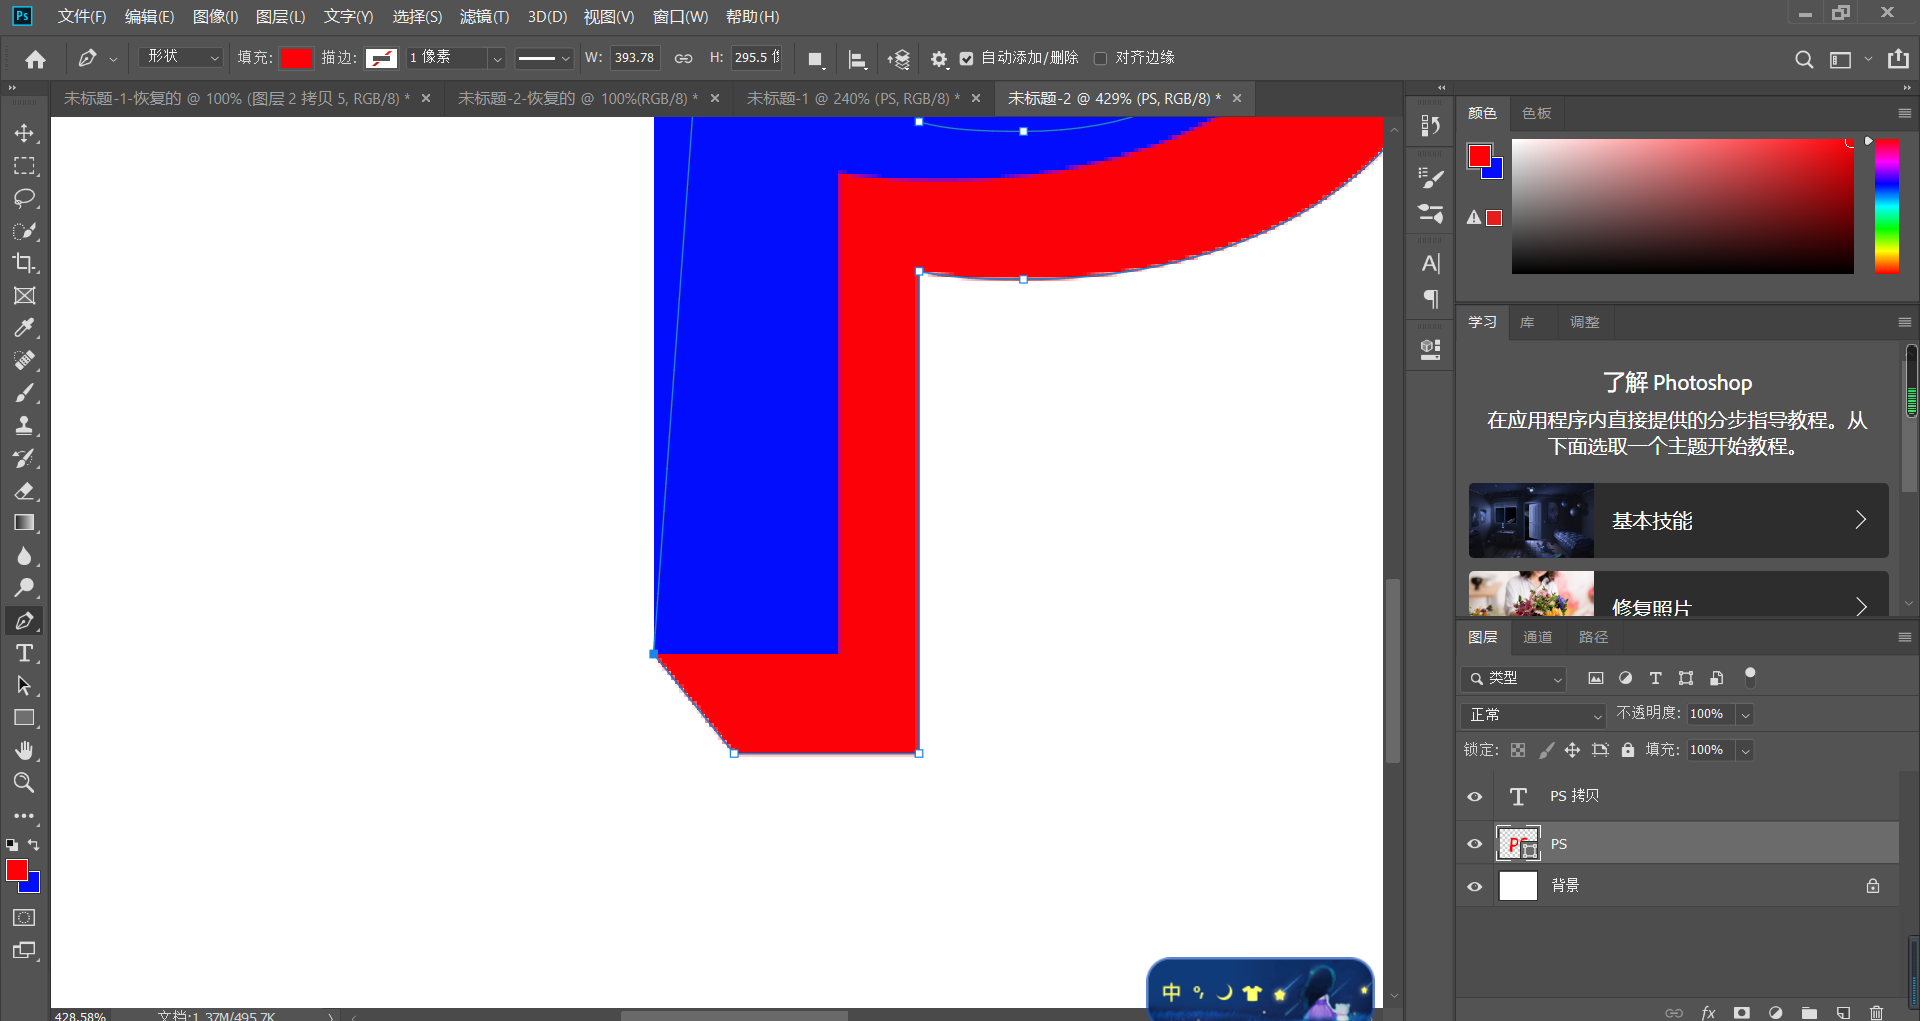
Task: Select the Lasso tool
Action: pos(24,198)
